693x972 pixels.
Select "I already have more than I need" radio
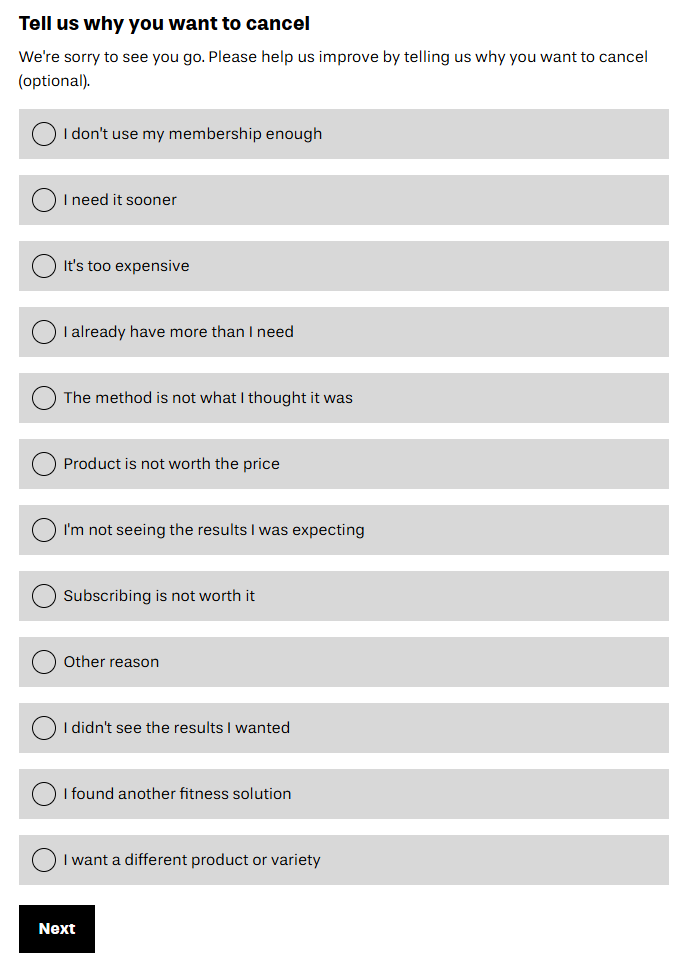(x=44, y=332)
